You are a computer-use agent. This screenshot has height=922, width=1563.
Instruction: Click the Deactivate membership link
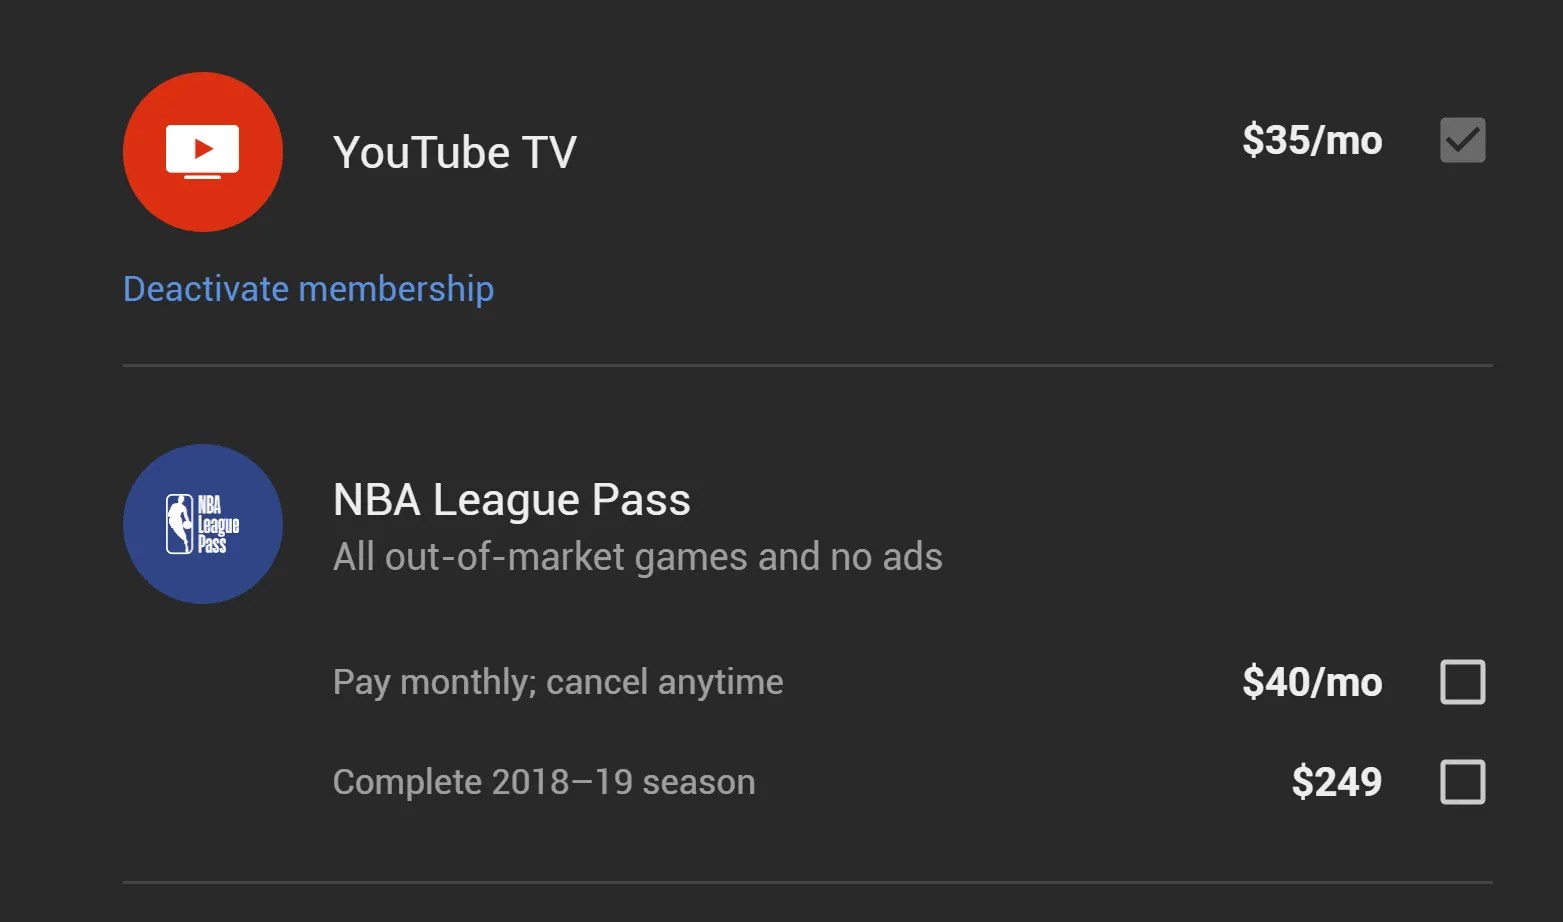click(x=308, y=289)
